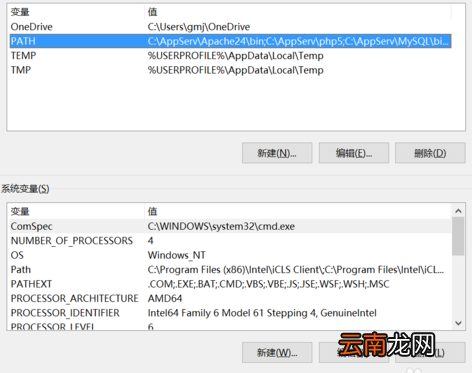This screenshot has width=472, height=373.
Task: Click the system variables scrollbar thumb
Action: (x=458, y=236)
